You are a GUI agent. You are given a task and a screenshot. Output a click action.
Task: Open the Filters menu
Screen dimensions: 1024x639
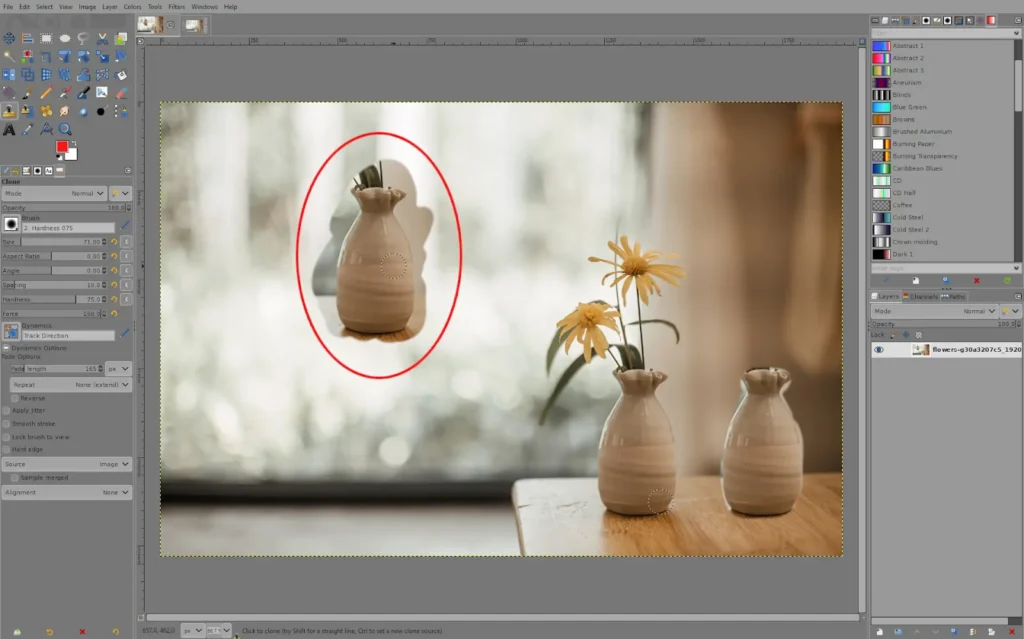coord(176,7)
